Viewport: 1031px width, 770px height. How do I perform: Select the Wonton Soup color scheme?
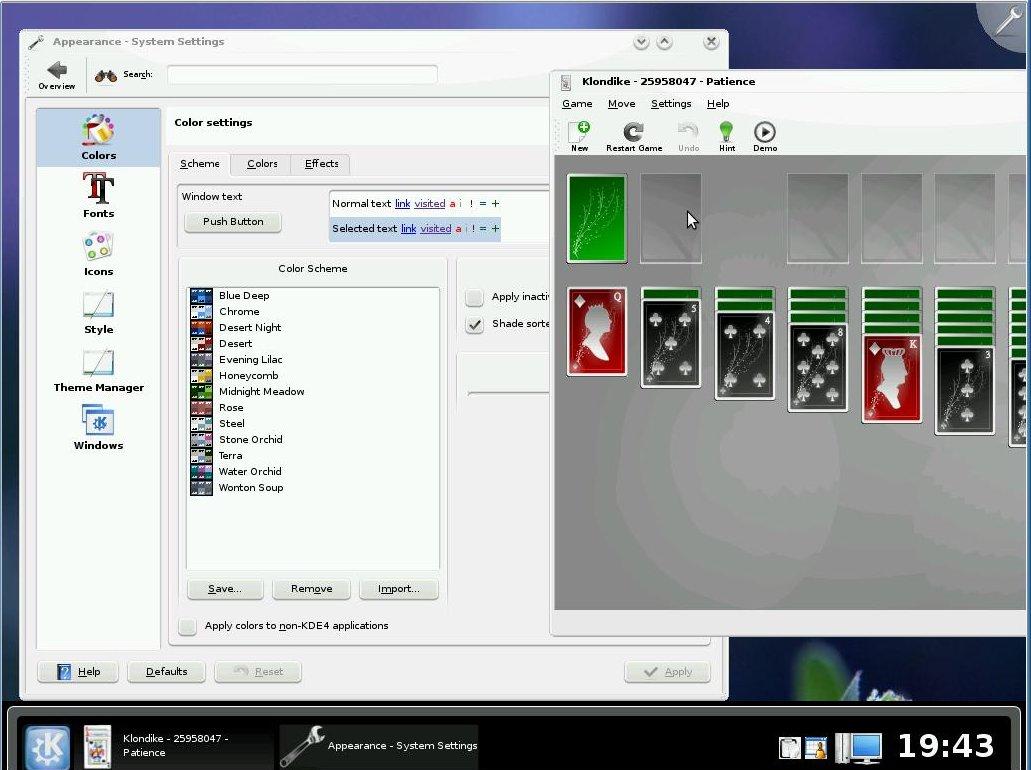tap(314, 488)
